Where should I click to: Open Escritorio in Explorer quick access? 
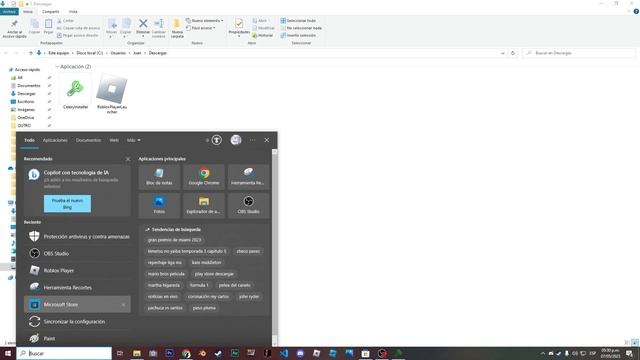(x=26, y=102)
